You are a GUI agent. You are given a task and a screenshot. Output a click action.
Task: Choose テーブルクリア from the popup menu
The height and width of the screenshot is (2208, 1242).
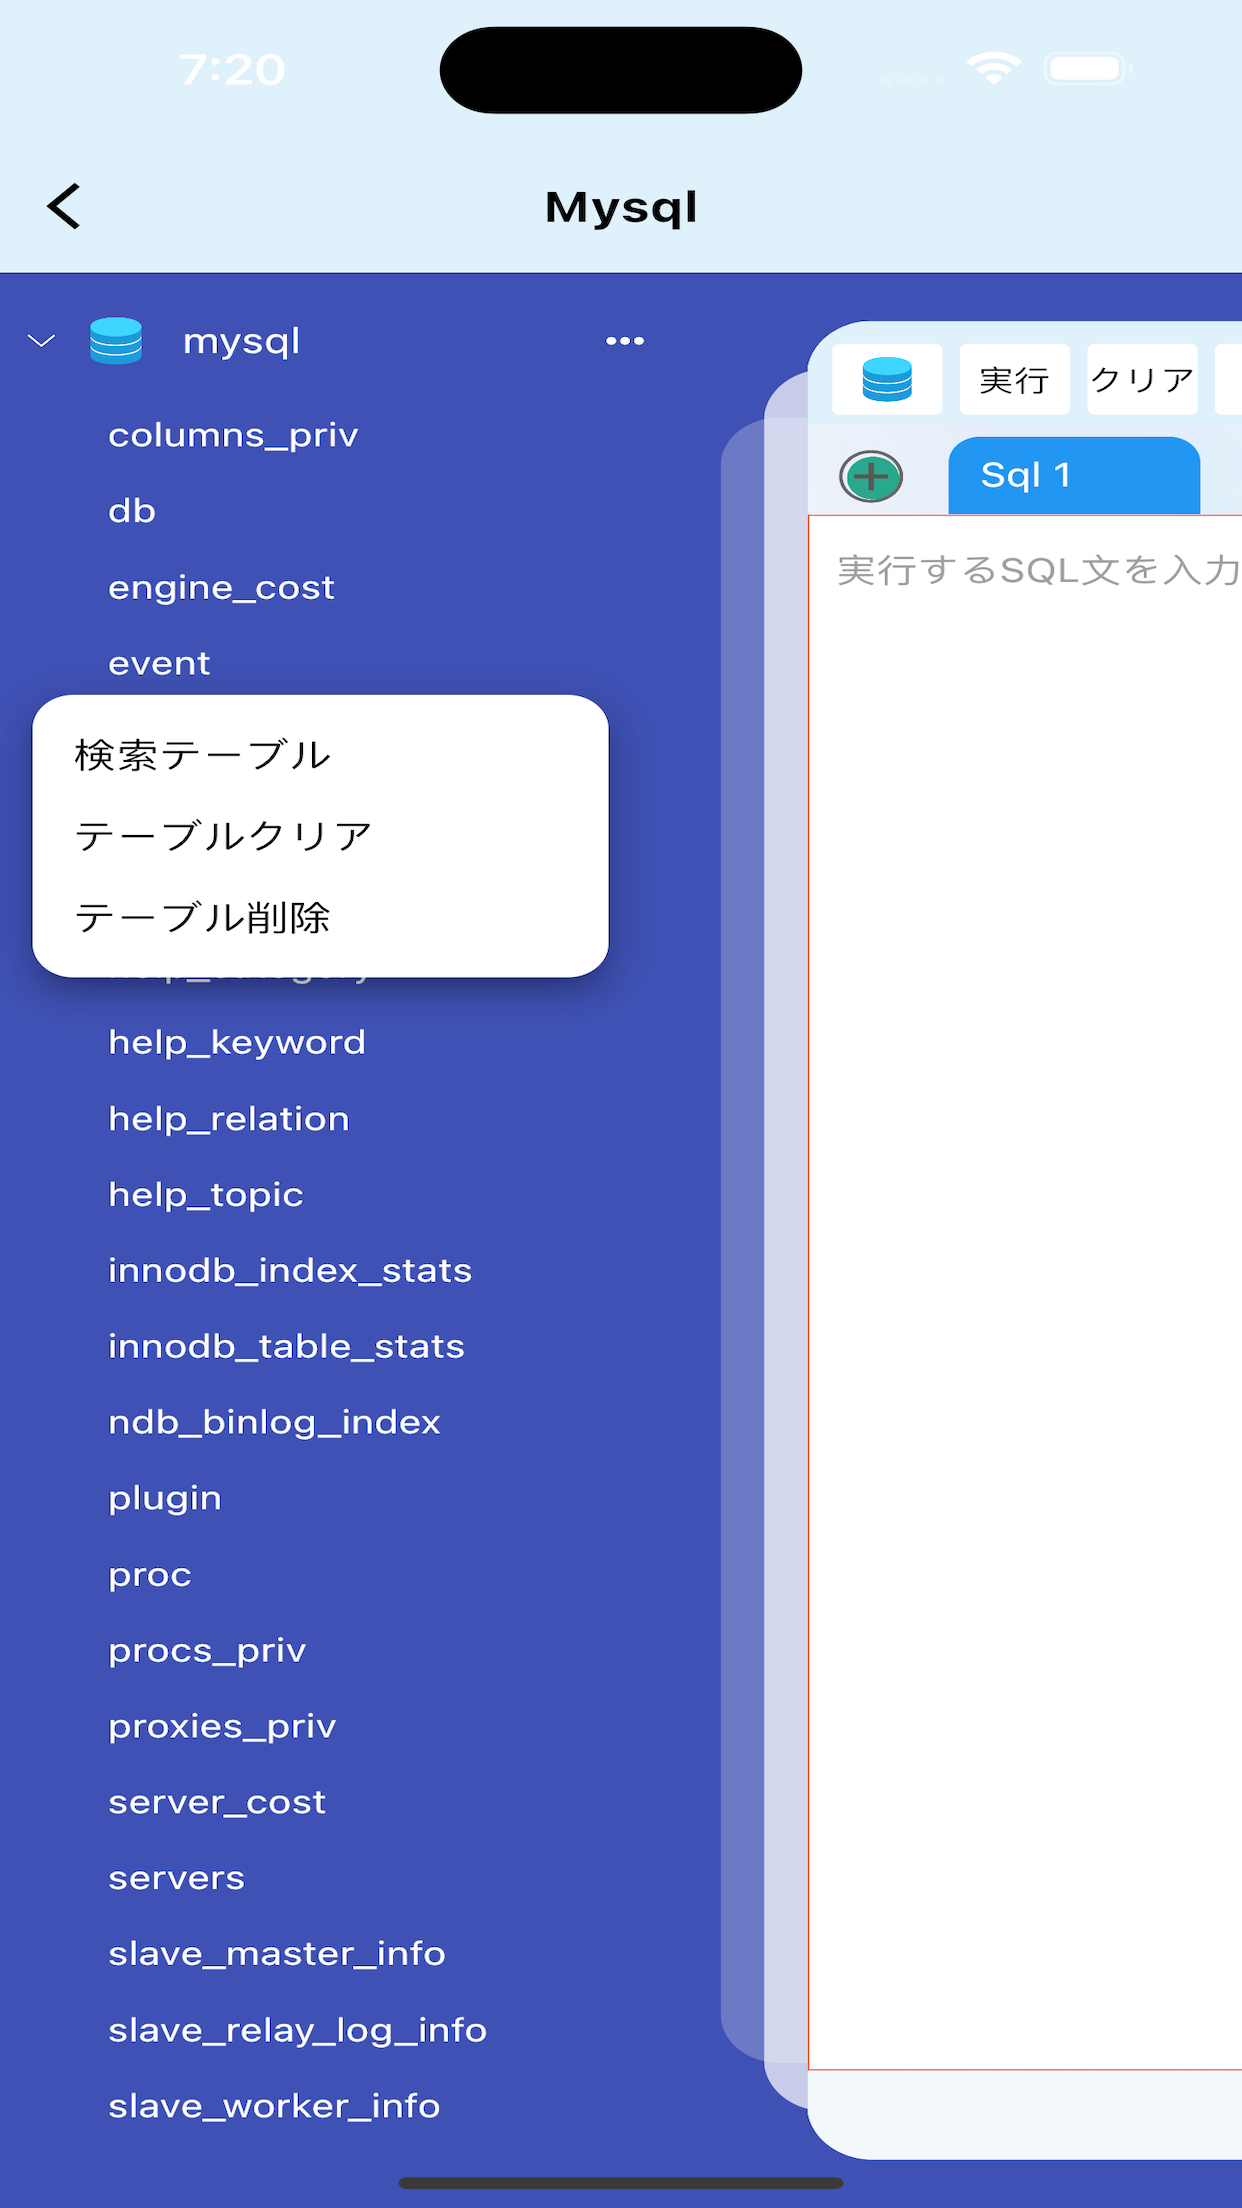pos(224,836)
